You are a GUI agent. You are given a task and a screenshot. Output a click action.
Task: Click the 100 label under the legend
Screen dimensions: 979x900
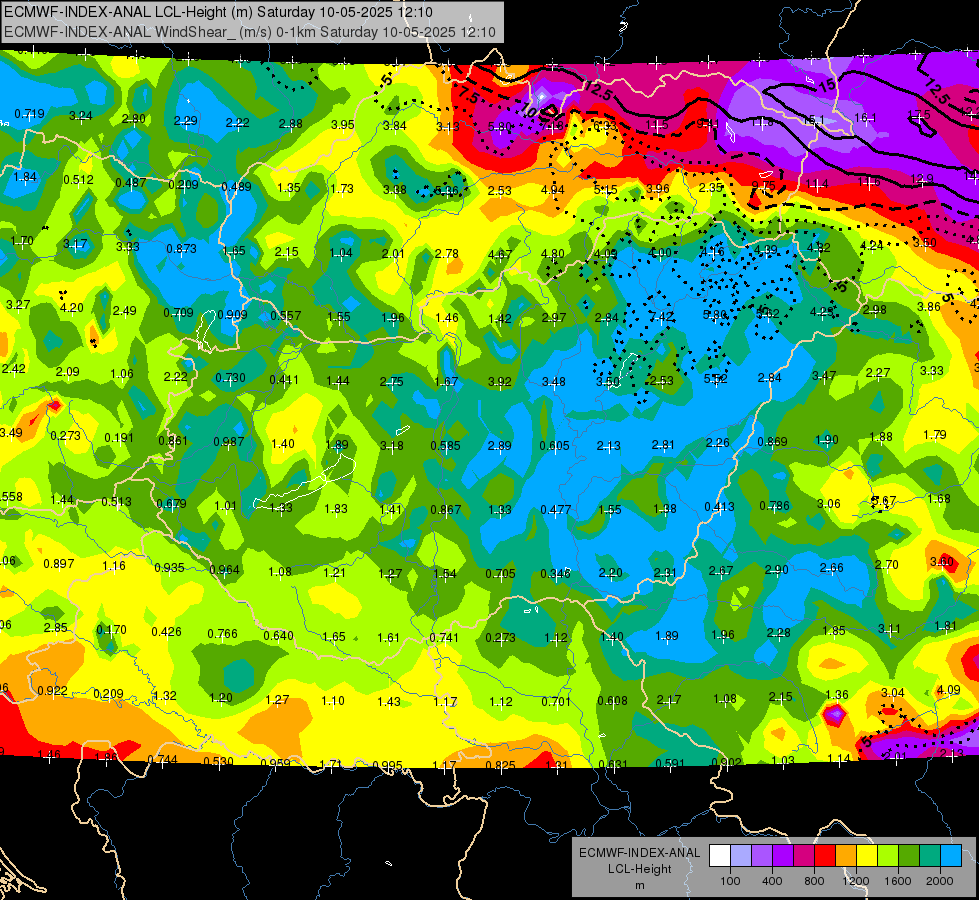(730, 881)
